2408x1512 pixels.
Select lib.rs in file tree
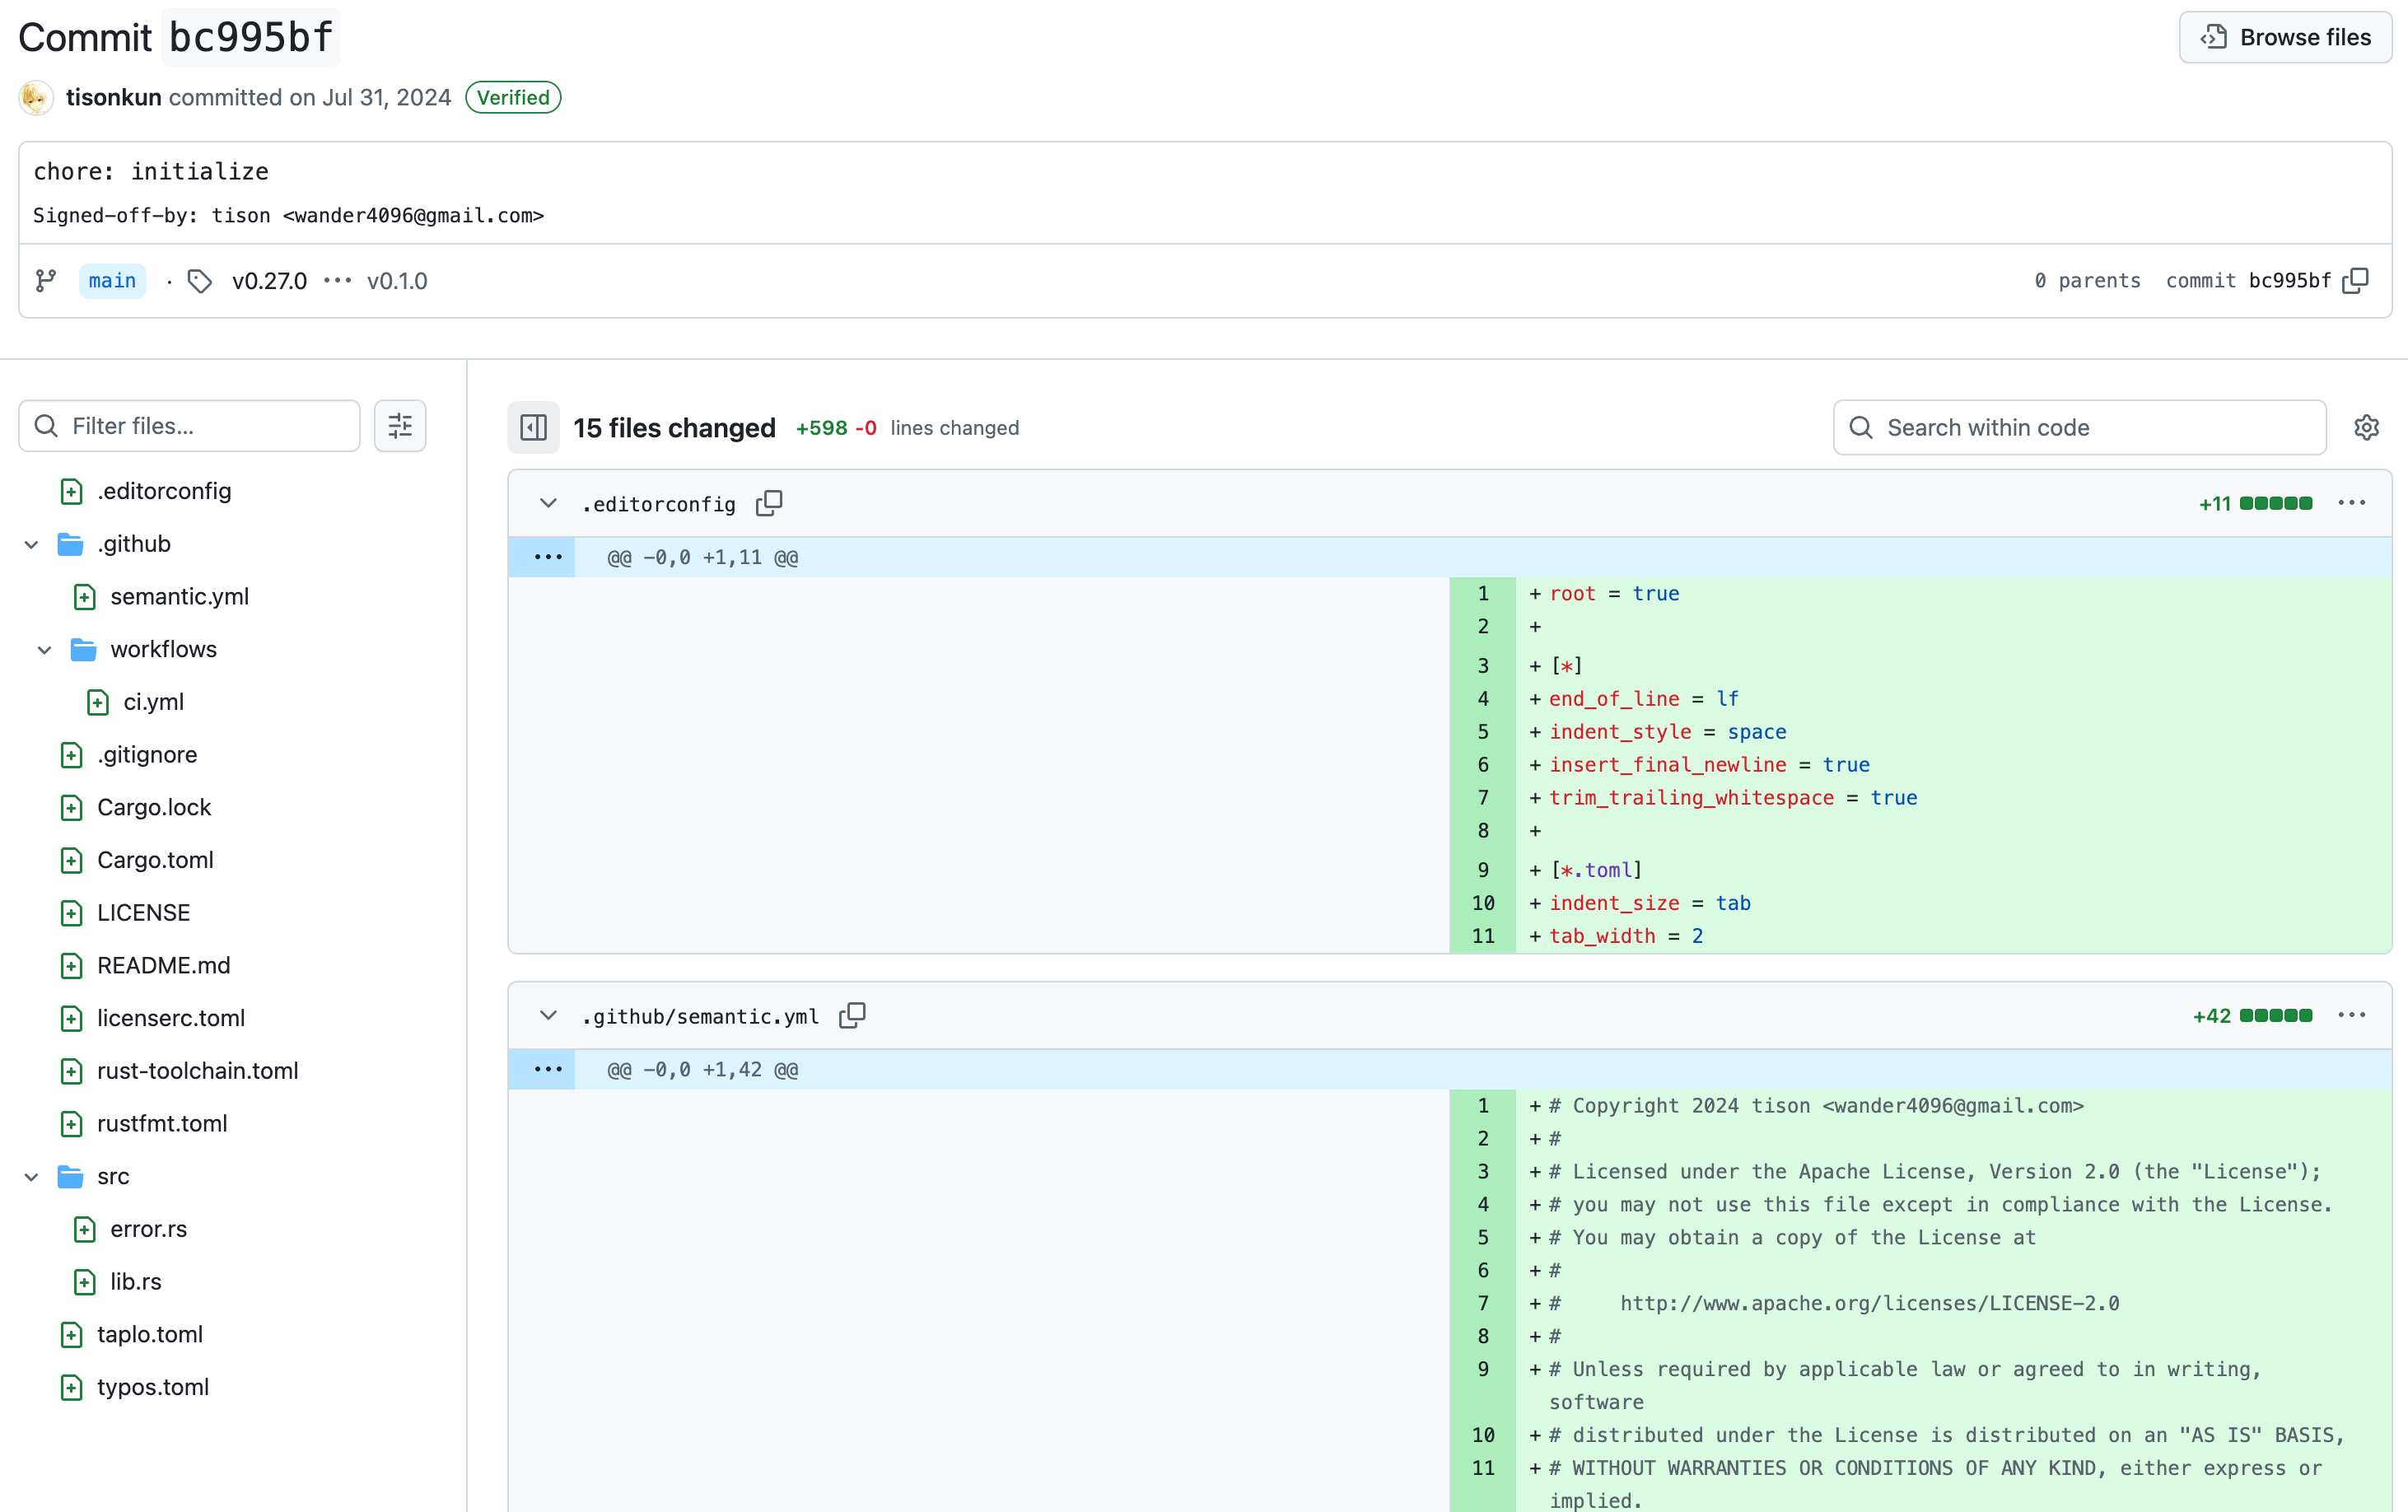point(135,1282)
